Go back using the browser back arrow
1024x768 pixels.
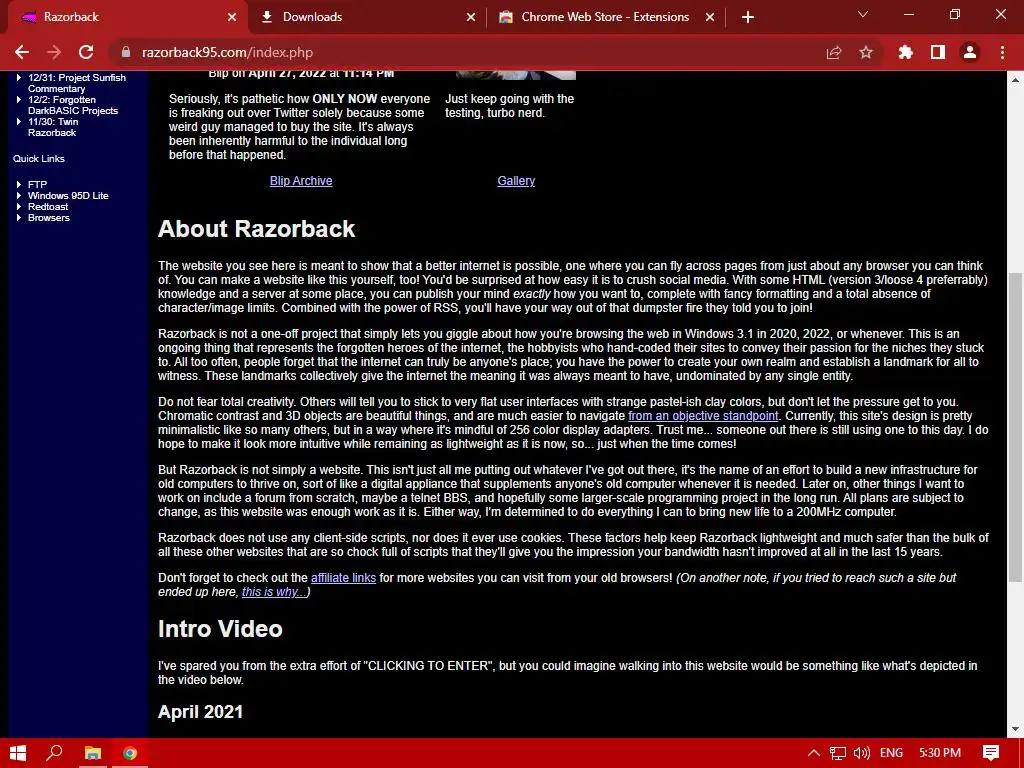pyautogui.click(x=22, y=52)
